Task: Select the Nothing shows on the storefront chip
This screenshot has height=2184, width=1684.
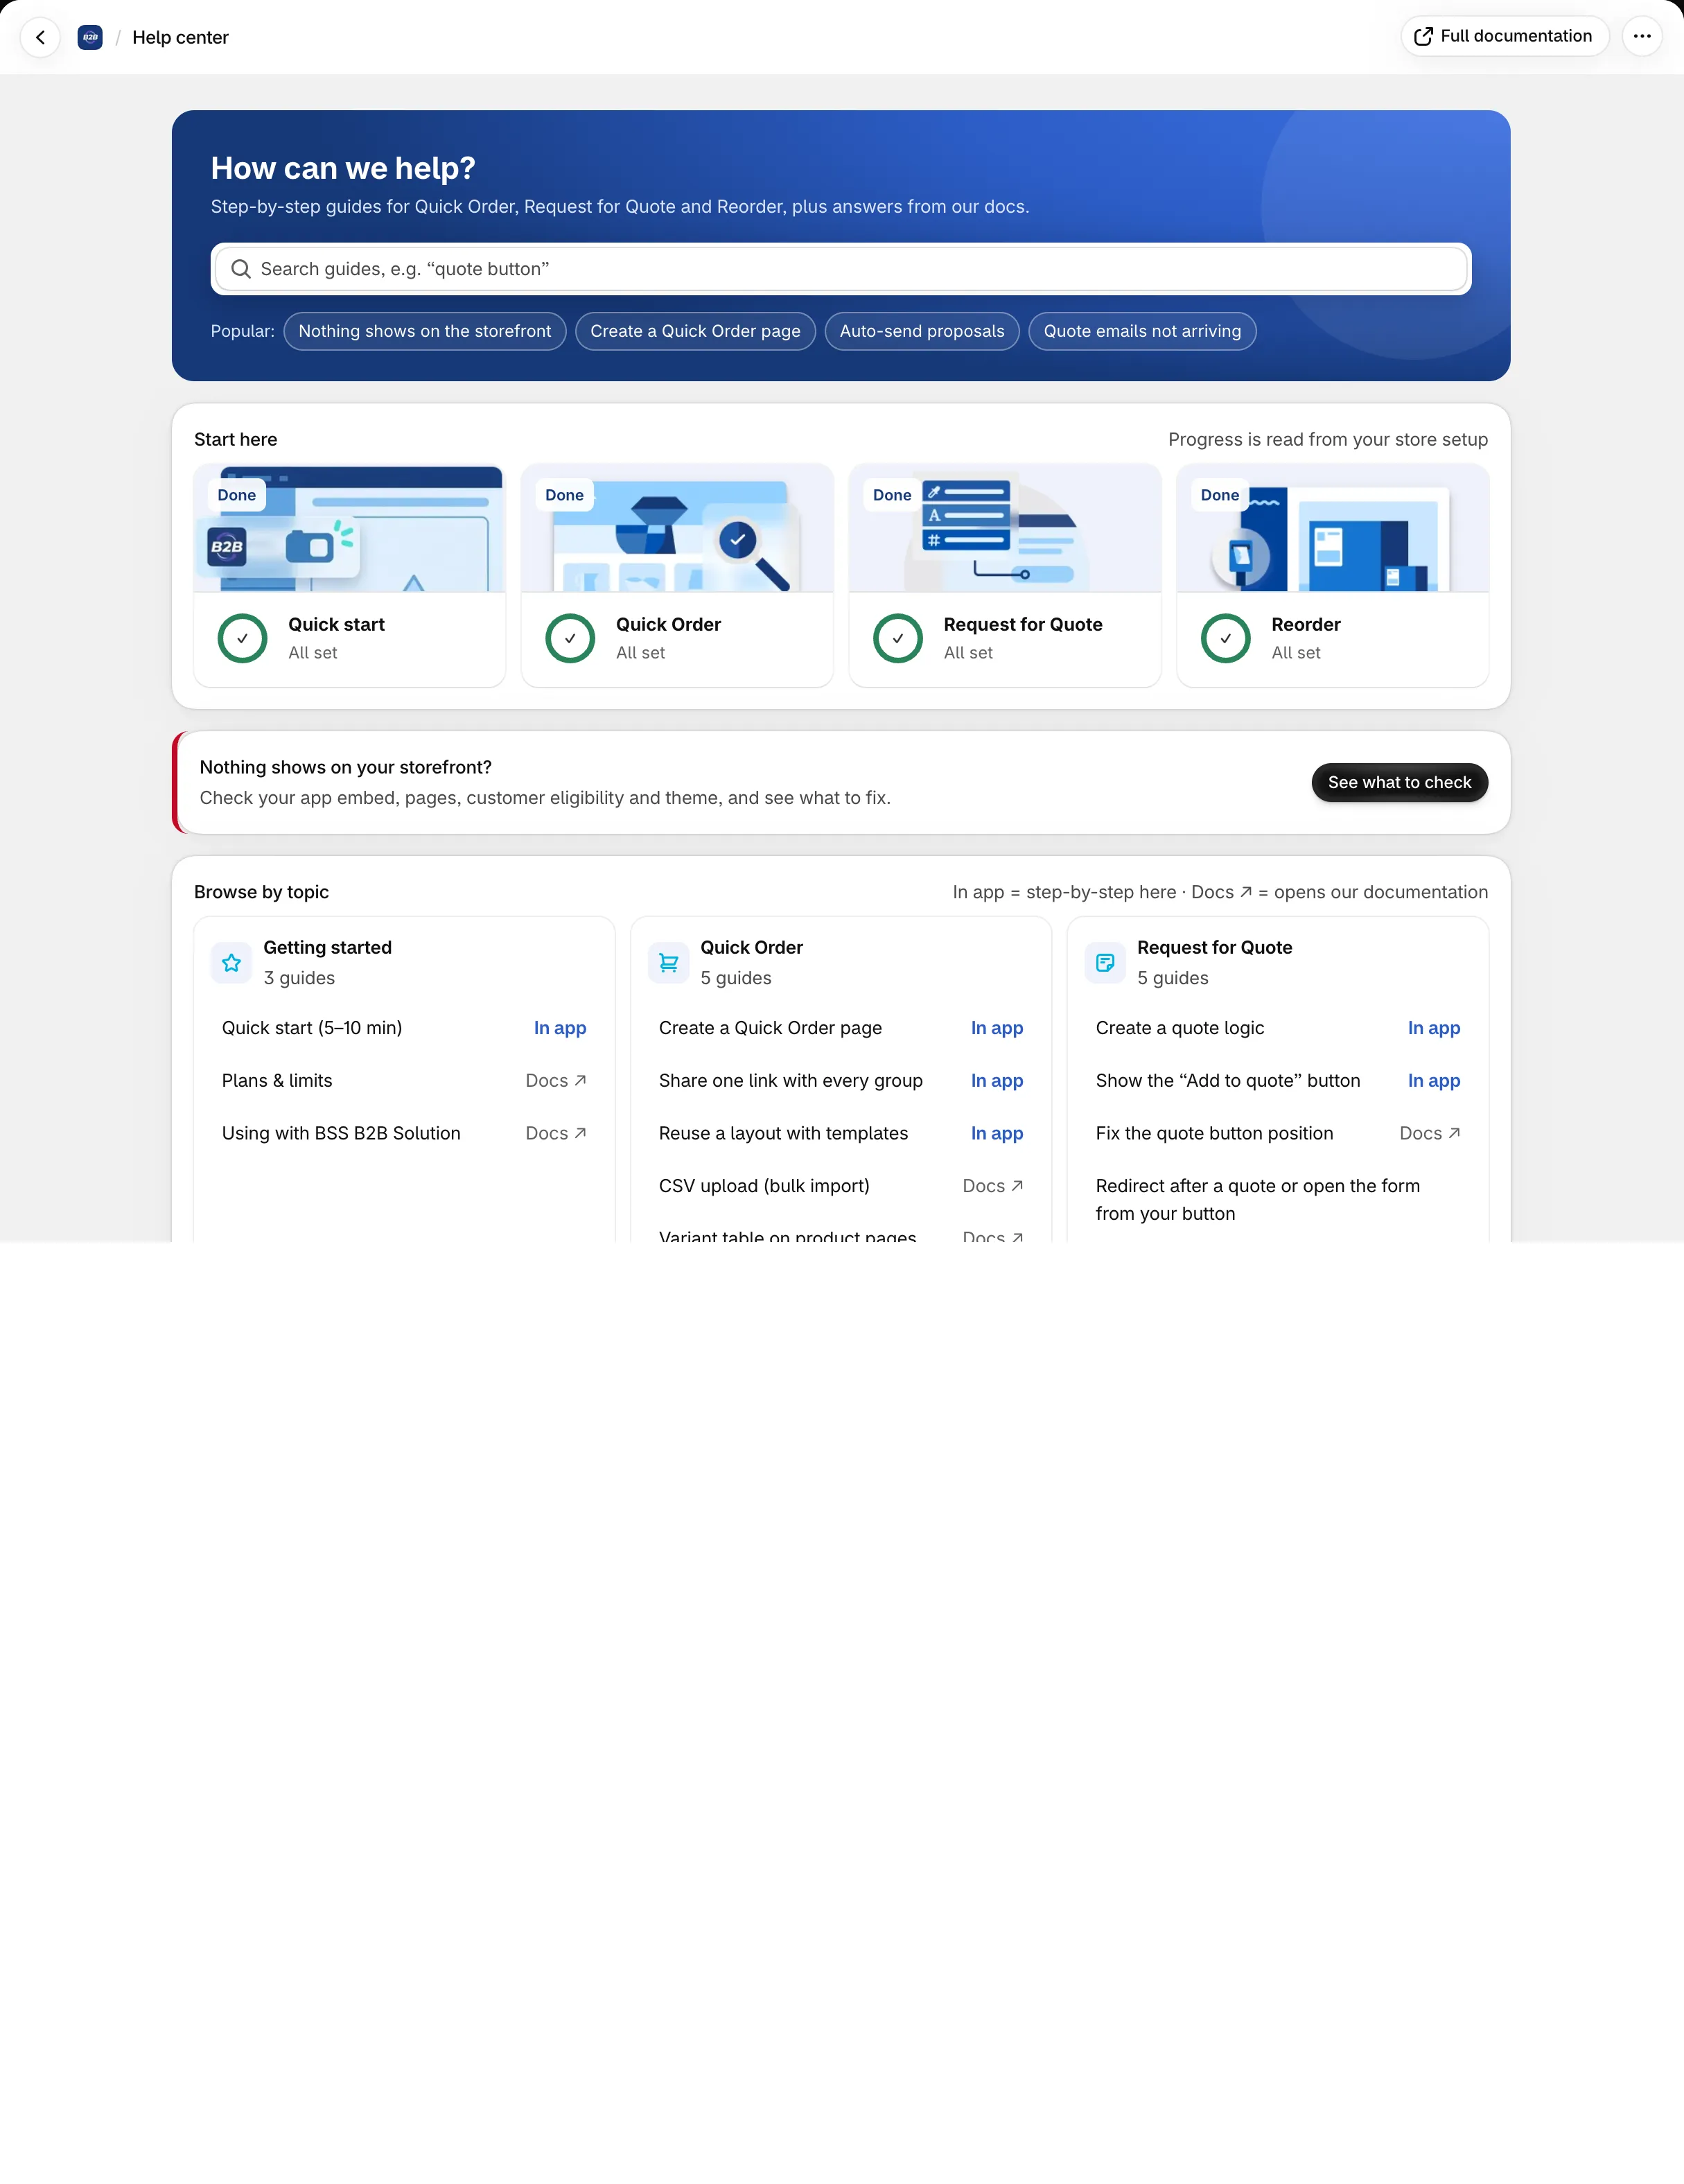Action: click(425, 331)
